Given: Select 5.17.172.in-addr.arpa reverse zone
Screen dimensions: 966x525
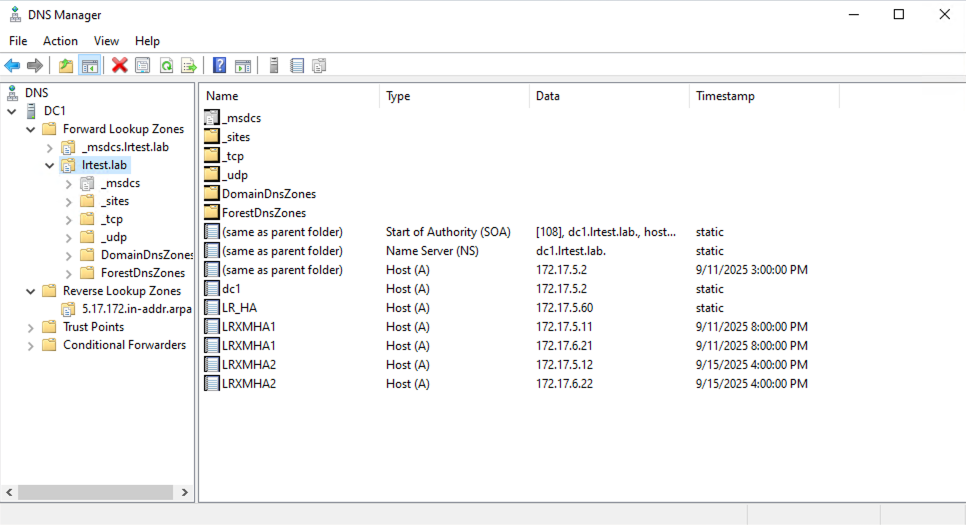Looking at the screenshot, I should coord(134,309).
